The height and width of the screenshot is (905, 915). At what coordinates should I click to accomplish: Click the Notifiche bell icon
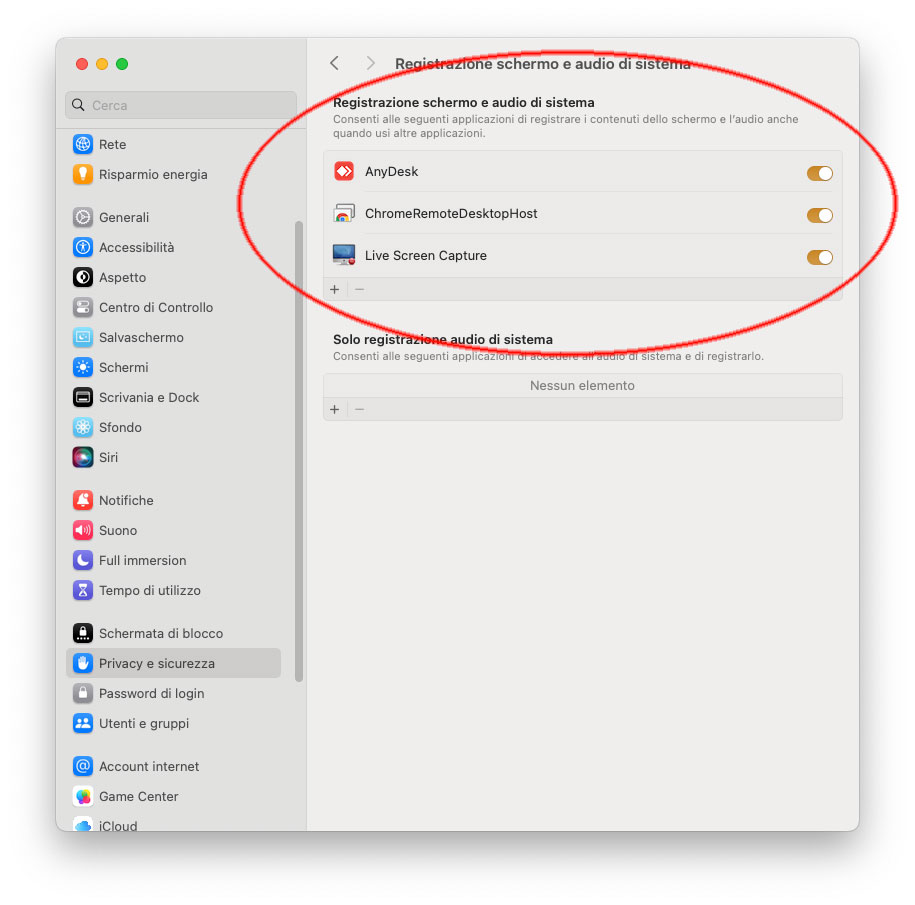coord(83,501)
